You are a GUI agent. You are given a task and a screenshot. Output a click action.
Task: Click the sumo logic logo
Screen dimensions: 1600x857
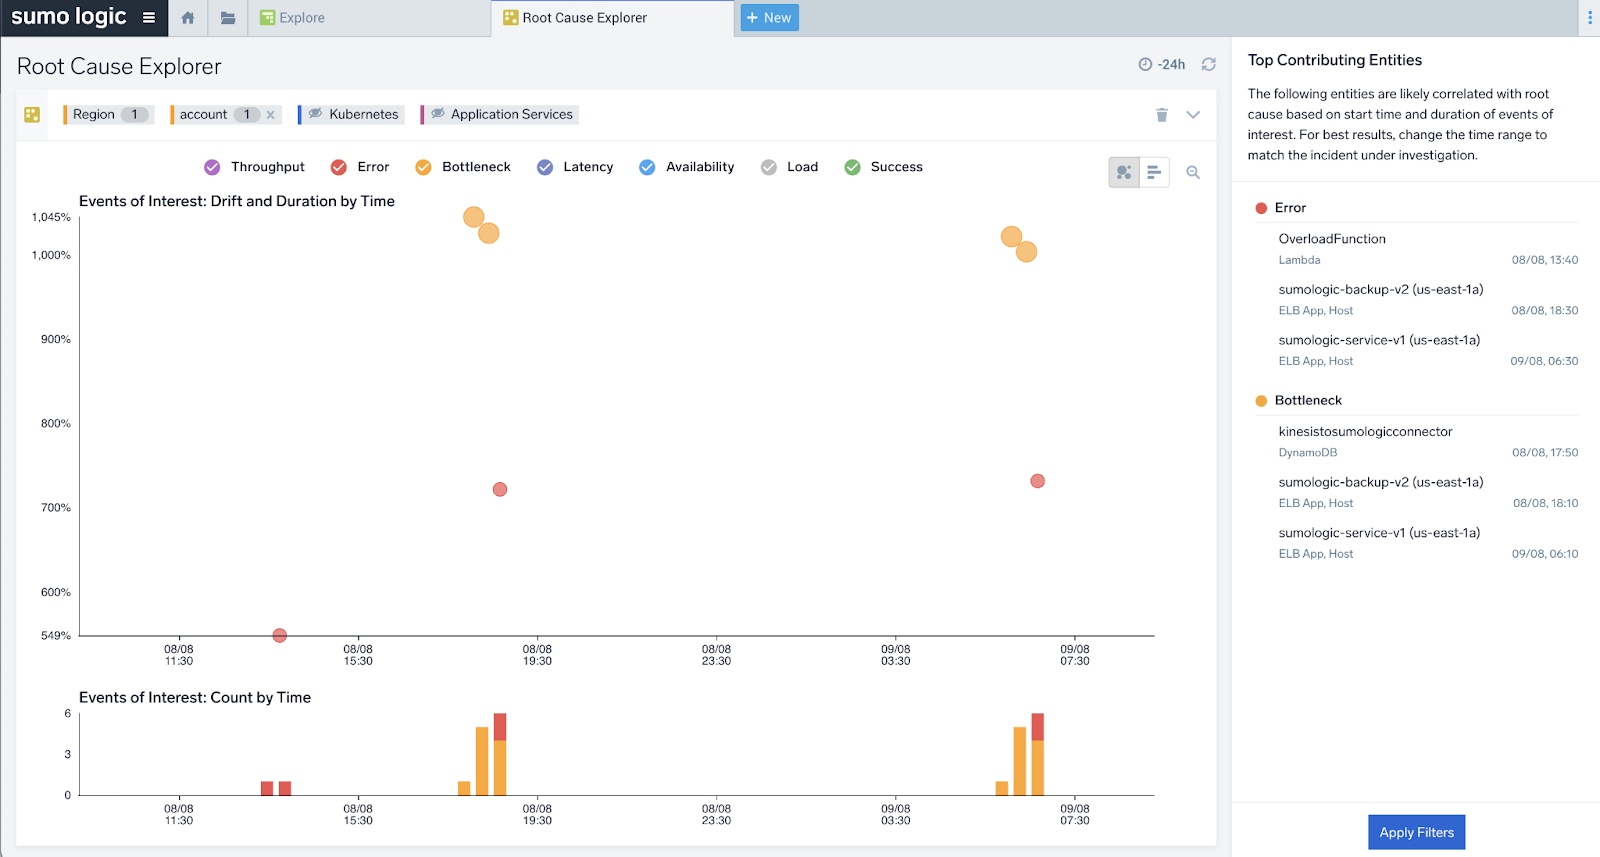coord(68,17)
